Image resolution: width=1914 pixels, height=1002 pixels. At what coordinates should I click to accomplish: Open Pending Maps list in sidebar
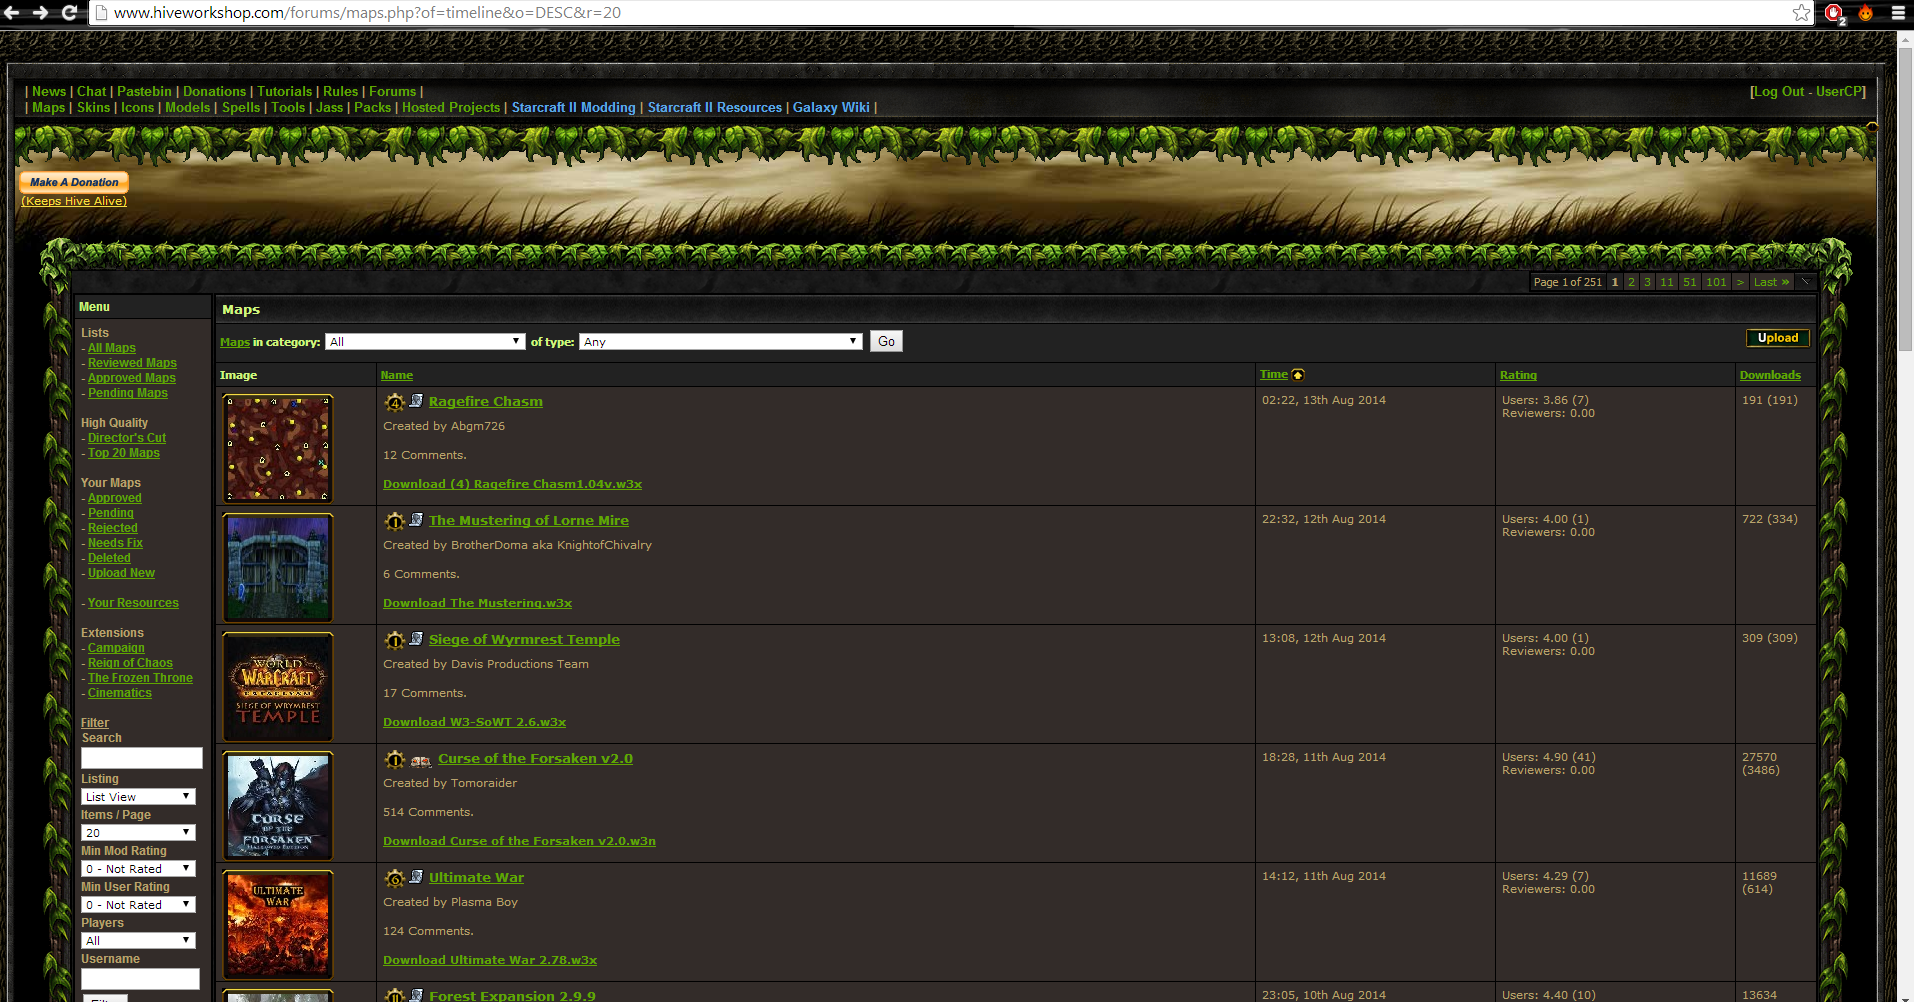128,393
